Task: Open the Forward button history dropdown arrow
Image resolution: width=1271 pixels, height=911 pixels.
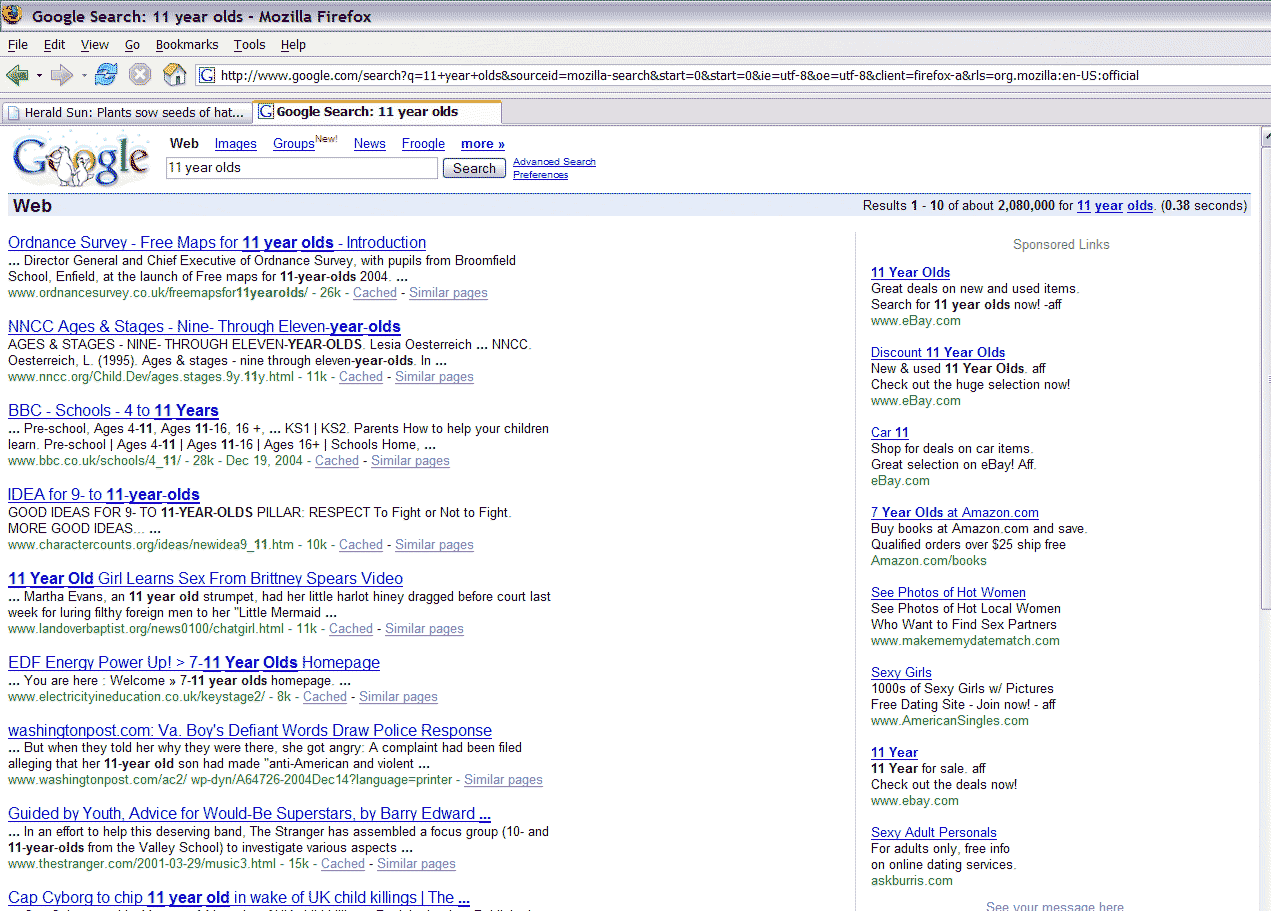Action: click(x=84, y=76)
